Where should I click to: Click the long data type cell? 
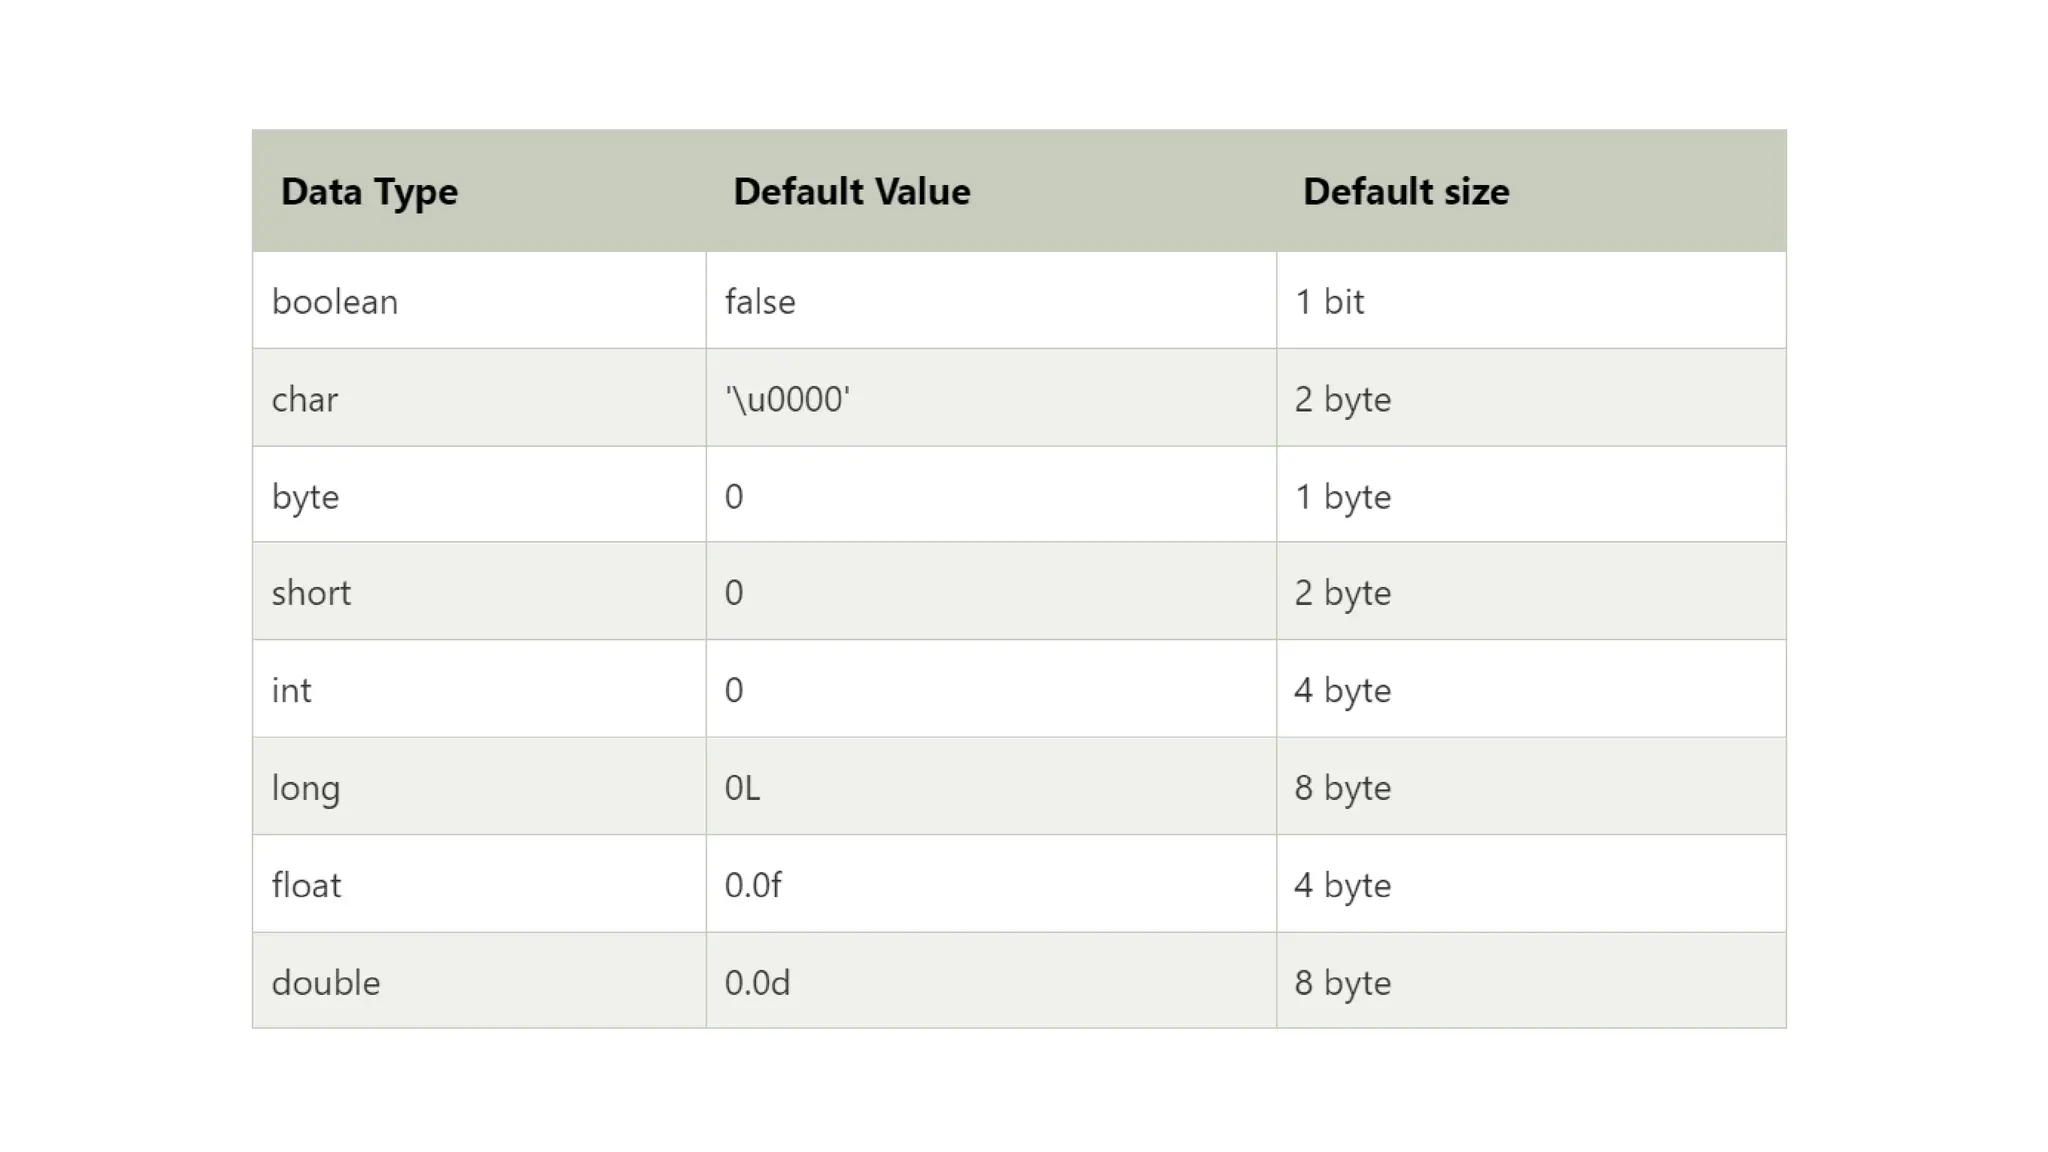[x=305, y=788]
